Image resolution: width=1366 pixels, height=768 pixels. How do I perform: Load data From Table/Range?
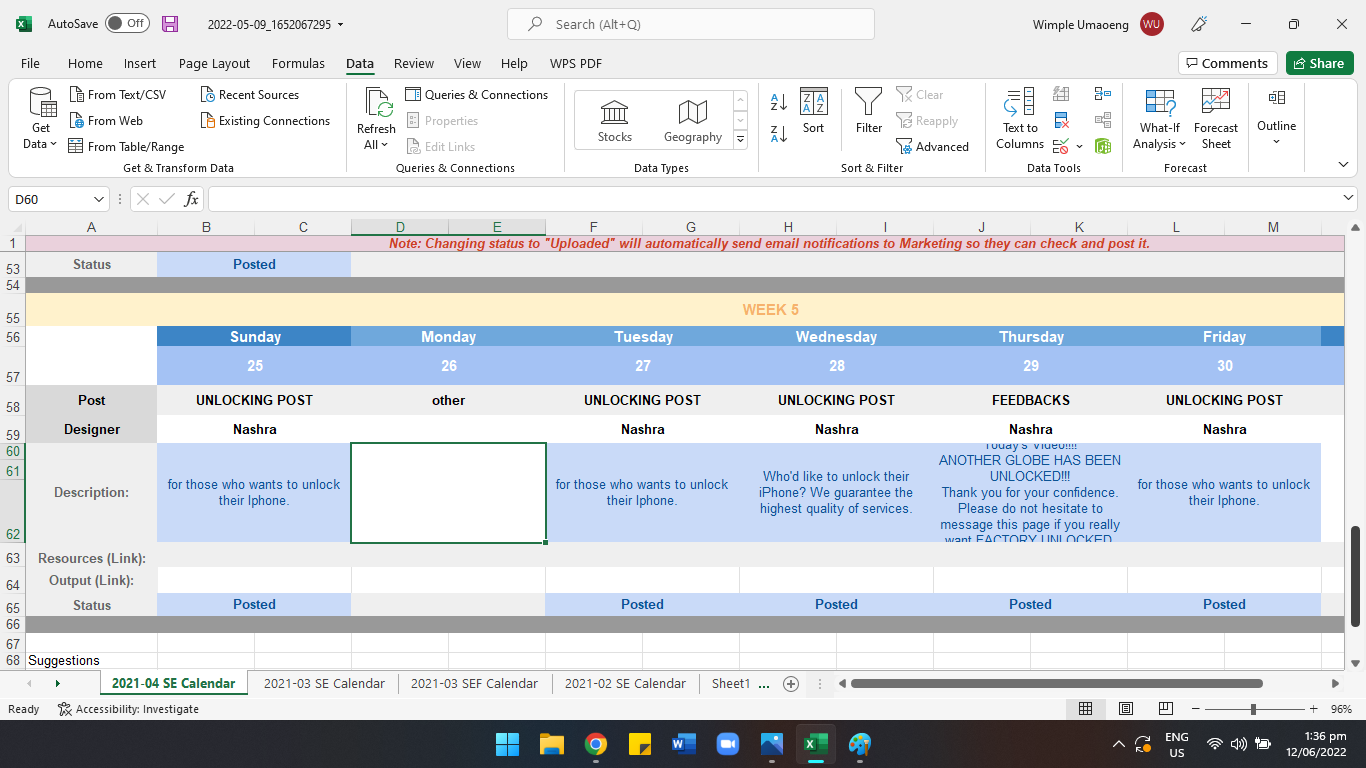(126, 147)
